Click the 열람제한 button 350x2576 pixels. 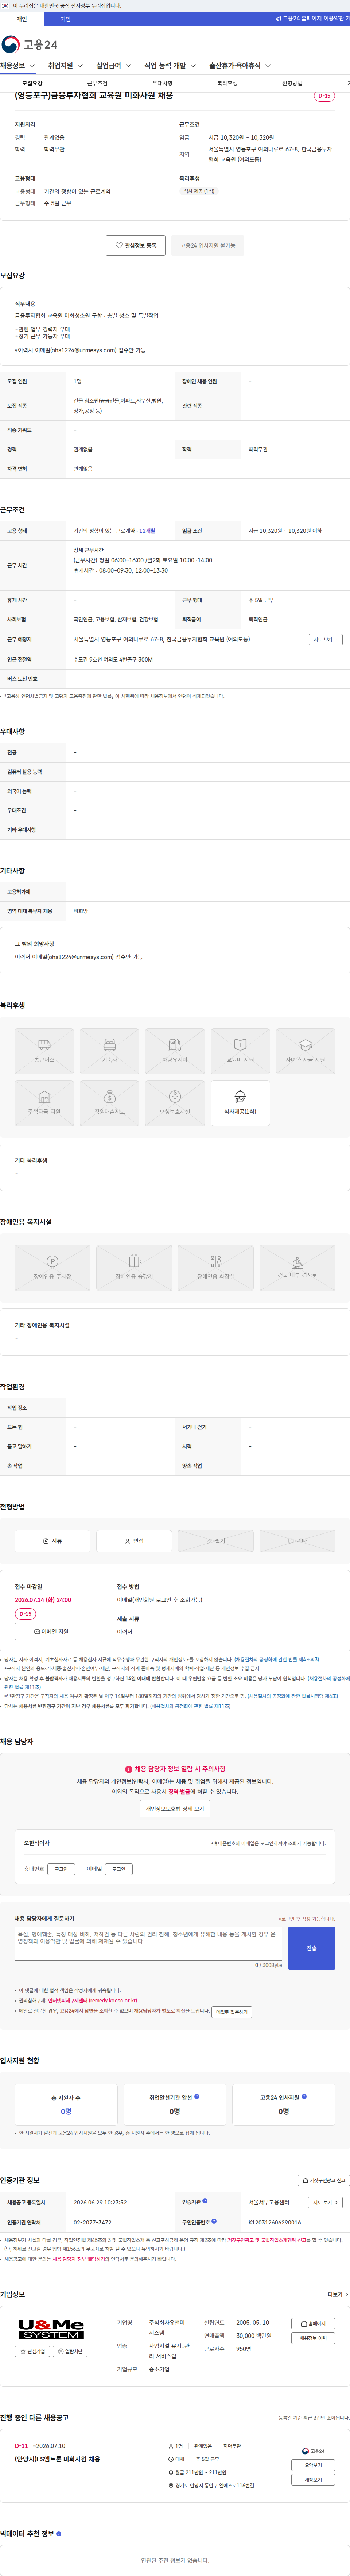click(70, 2351)
